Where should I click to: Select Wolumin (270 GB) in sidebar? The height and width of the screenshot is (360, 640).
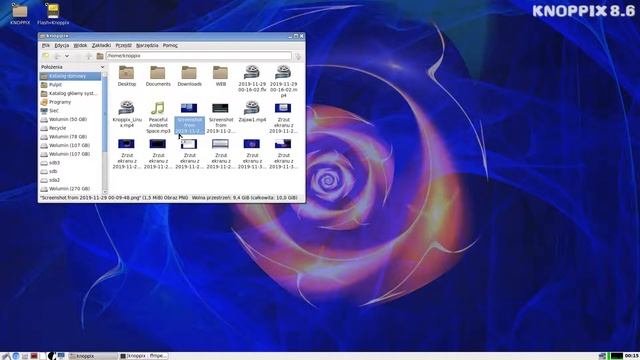tap(70, 189)
